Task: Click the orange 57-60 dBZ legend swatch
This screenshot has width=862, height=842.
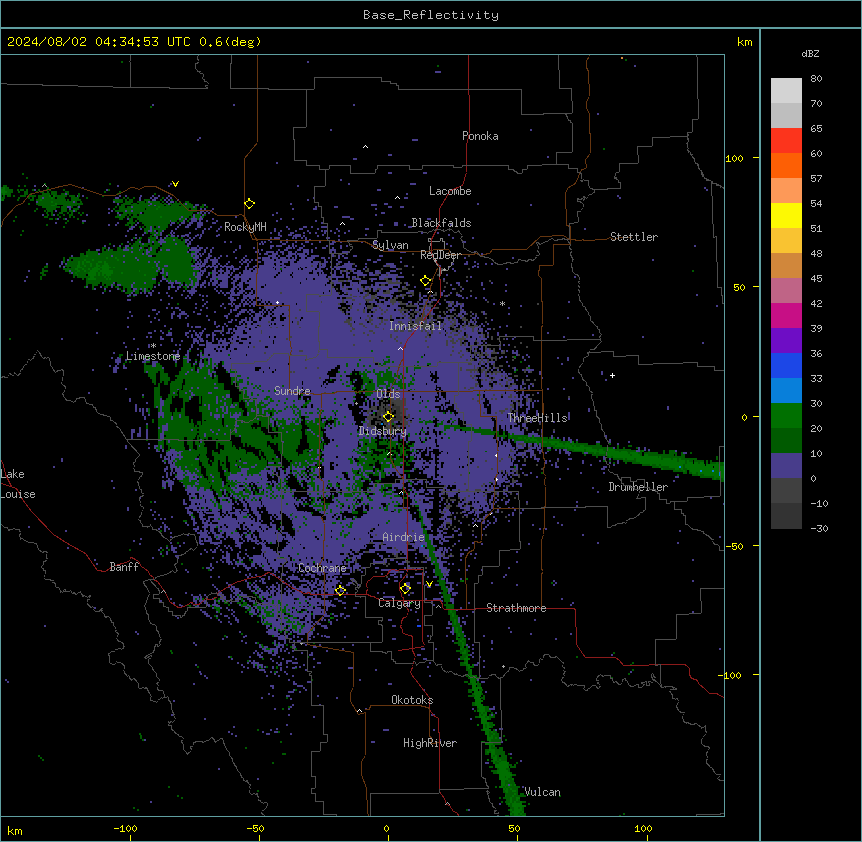Action: click(786, 165)
